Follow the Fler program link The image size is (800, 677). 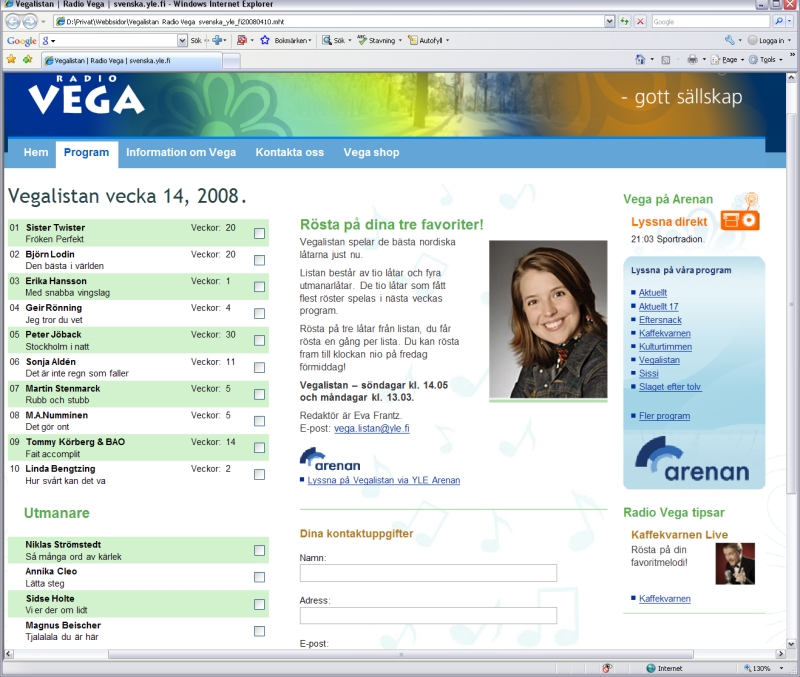pyautogui.click(x=664, y=416)
